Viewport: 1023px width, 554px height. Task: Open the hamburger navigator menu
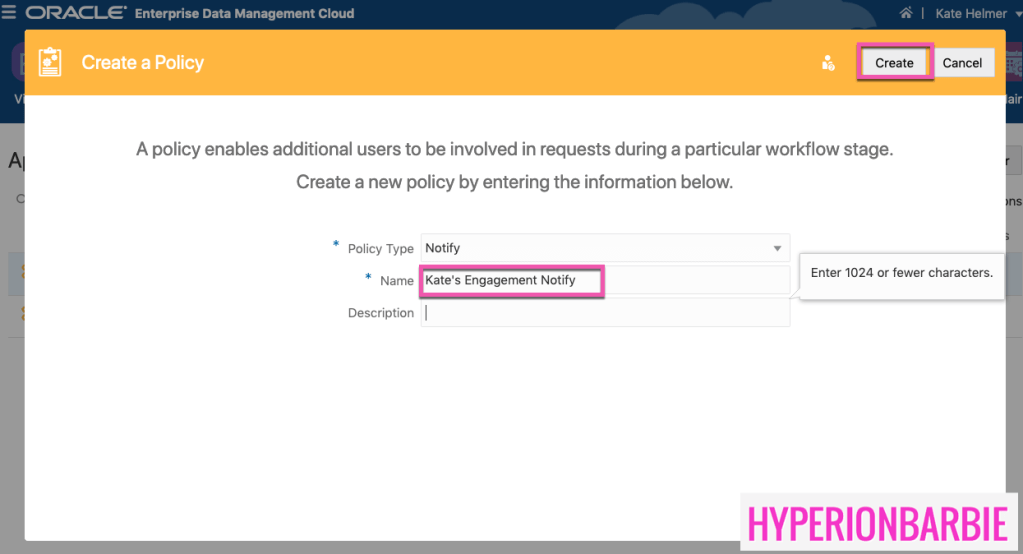tap(10, 13)
